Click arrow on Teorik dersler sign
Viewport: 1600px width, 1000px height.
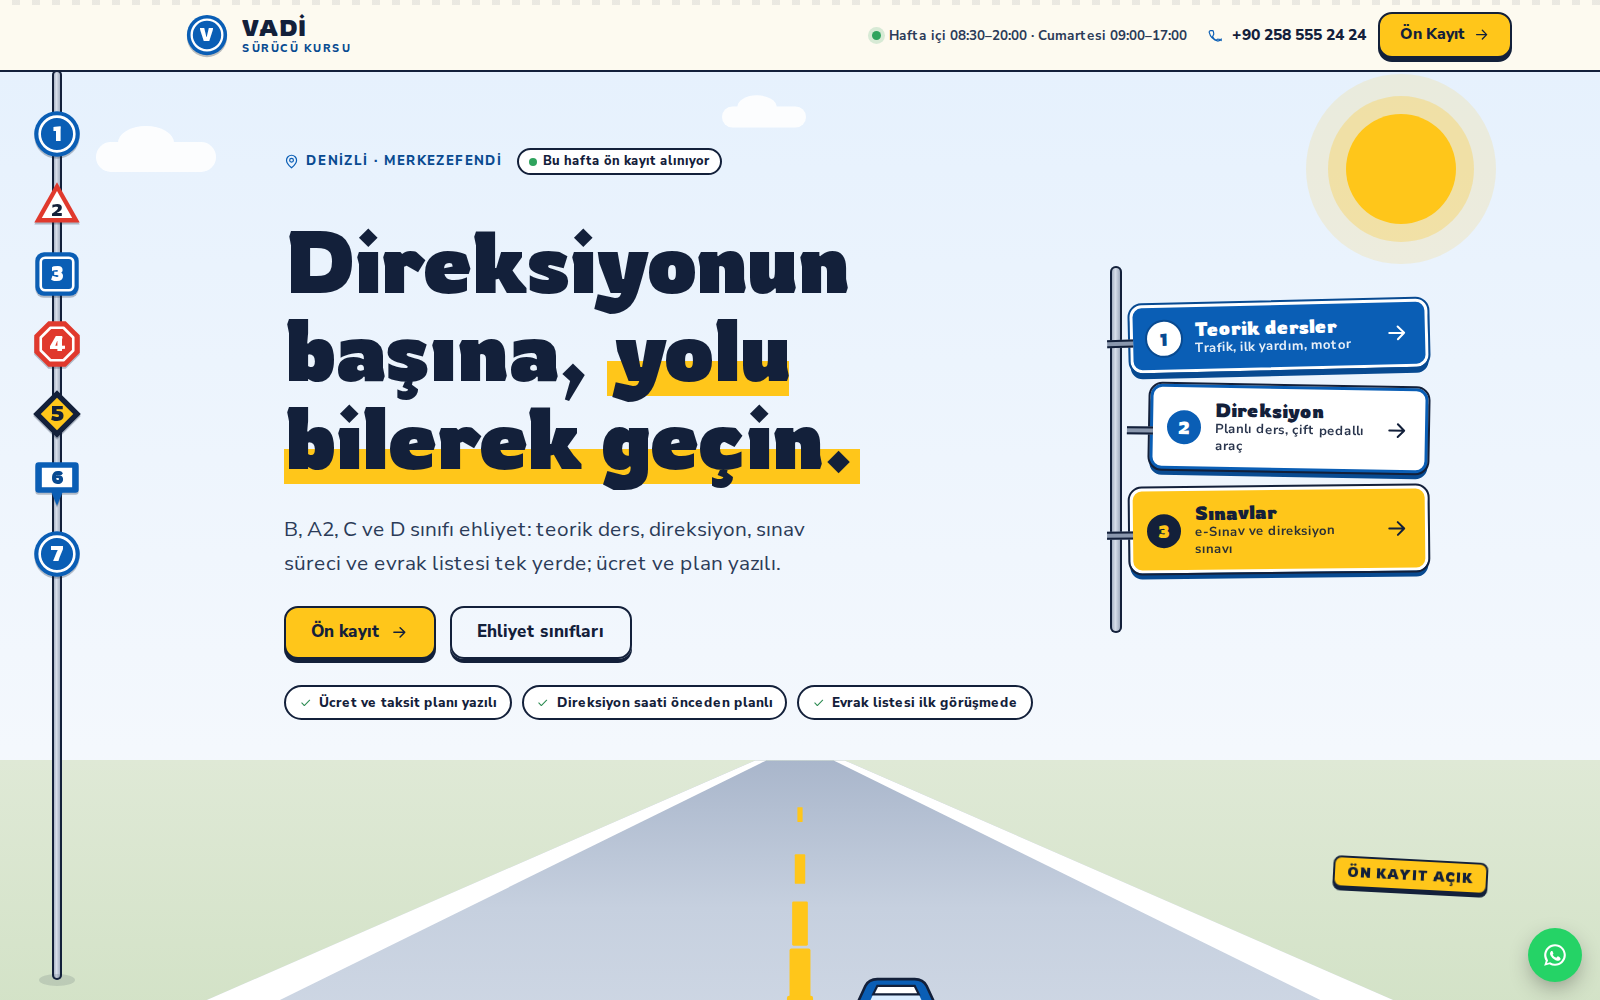[x=1397, y=333]
